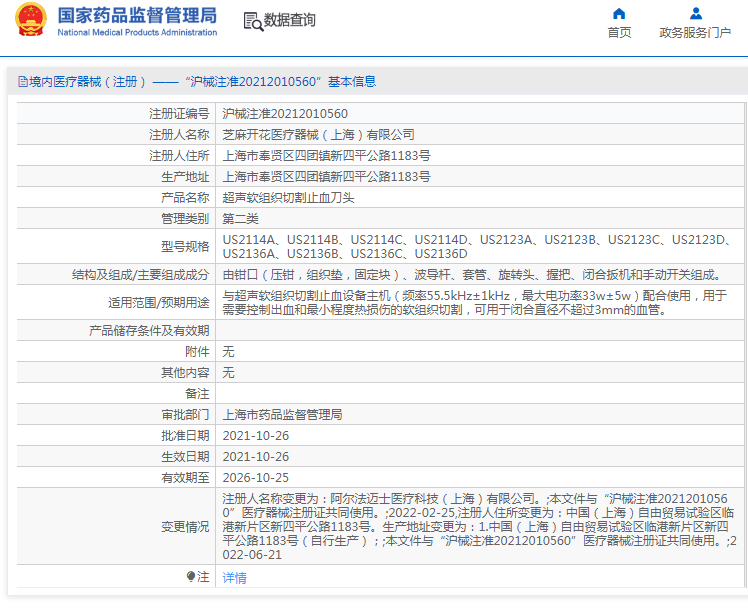Click the lightbulb 注 icon

[x=191, y=577]
